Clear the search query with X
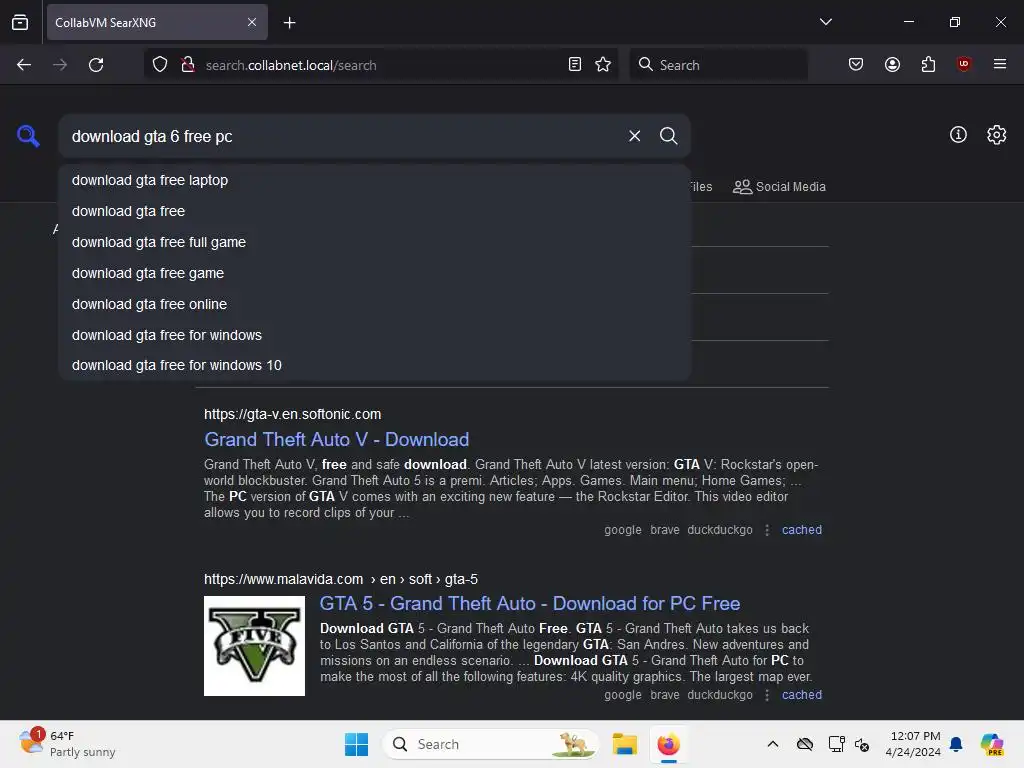The width and height of the screenshot is (1024, 768). point(634,136)
